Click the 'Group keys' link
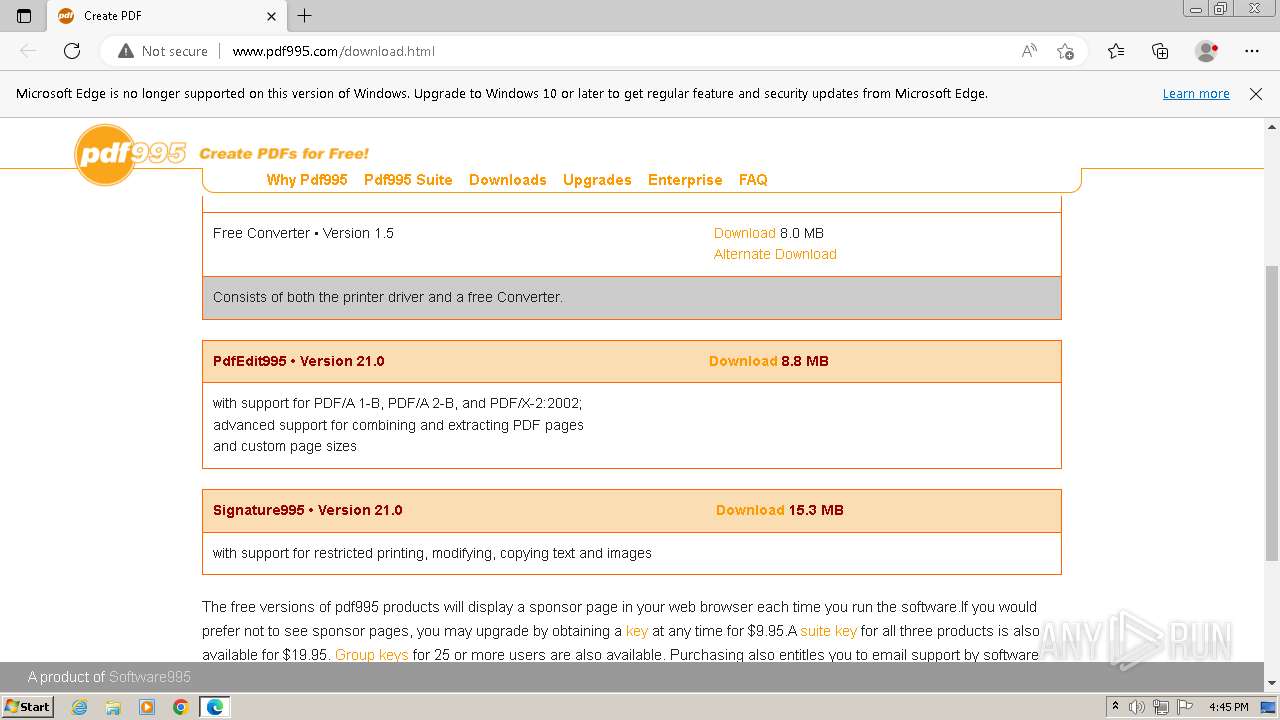 pos(372,655)
